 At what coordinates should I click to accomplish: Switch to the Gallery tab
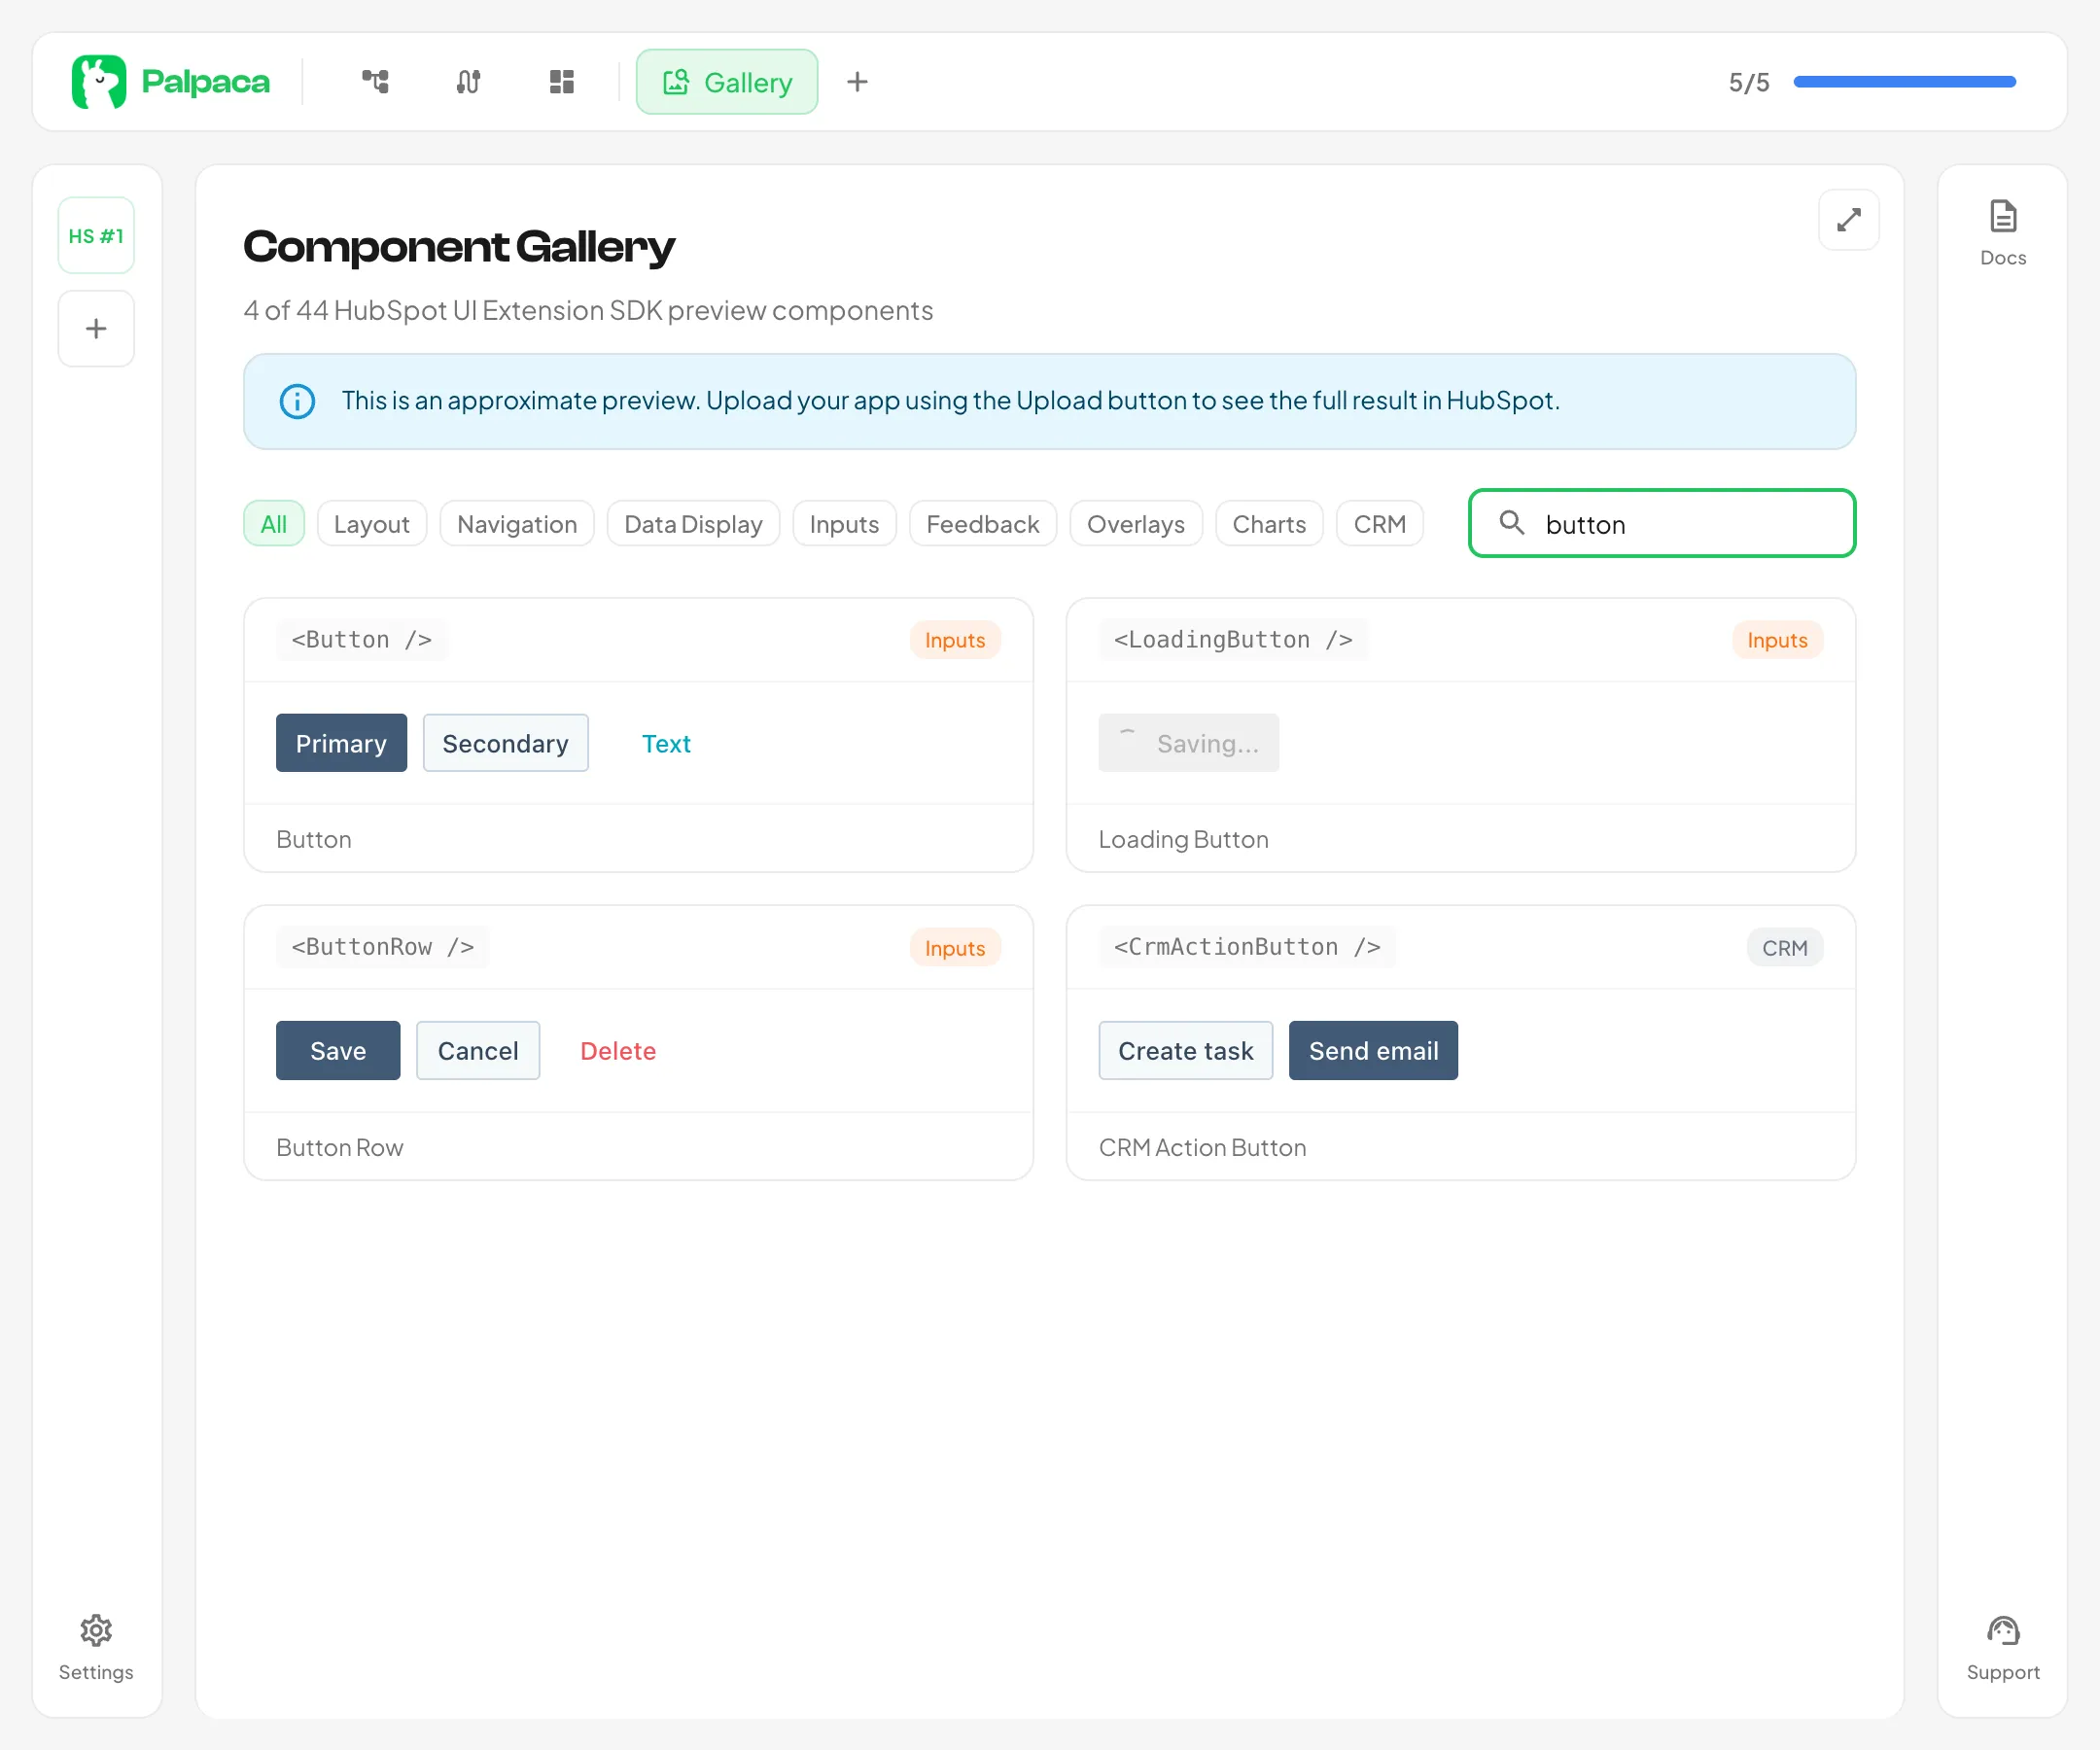[727, 82]
